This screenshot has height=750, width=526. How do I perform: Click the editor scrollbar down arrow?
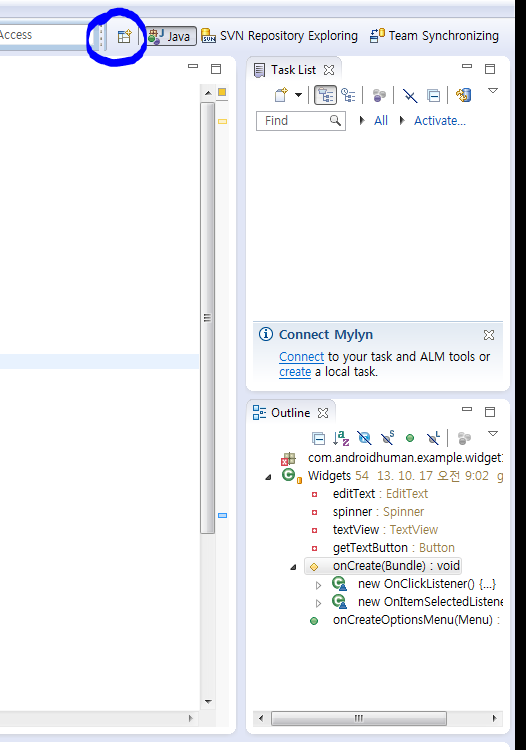coord(208,702)
